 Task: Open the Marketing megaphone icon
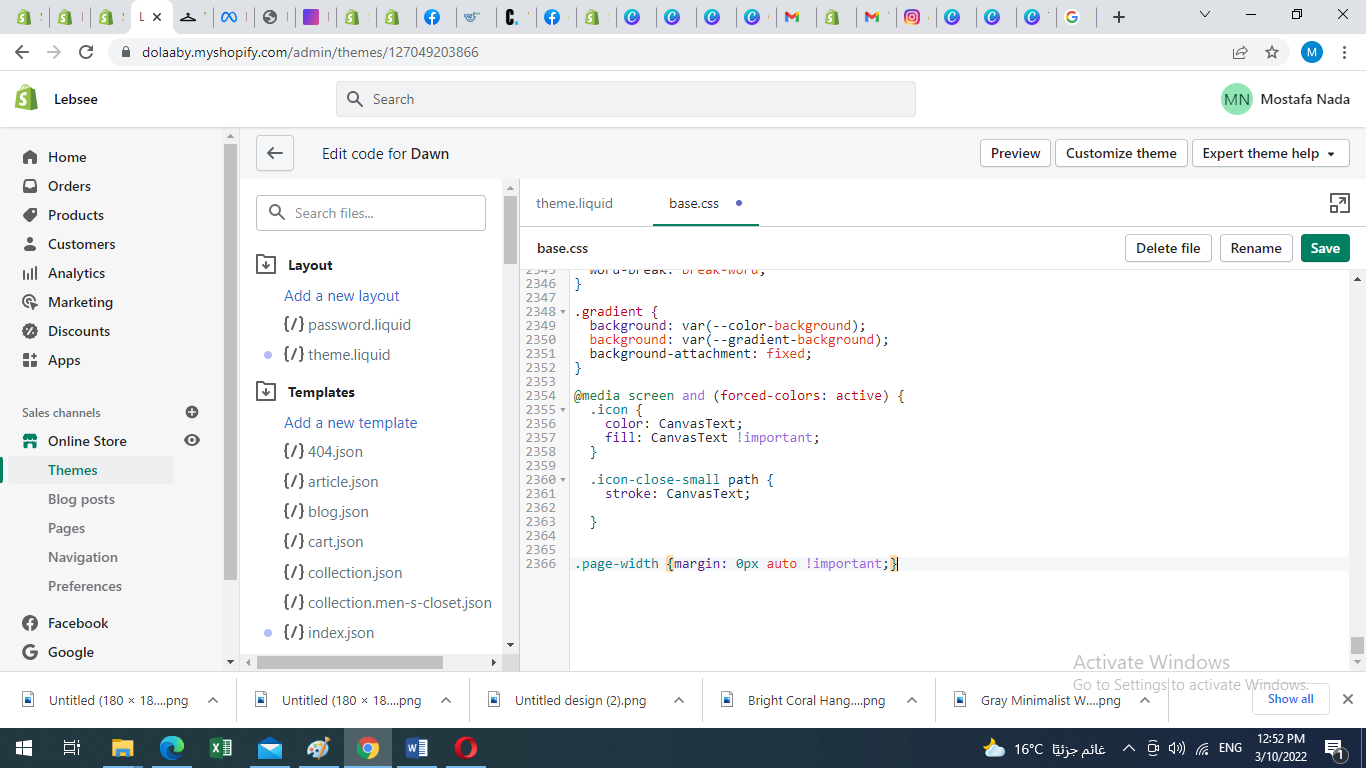[x=30, y=302]
